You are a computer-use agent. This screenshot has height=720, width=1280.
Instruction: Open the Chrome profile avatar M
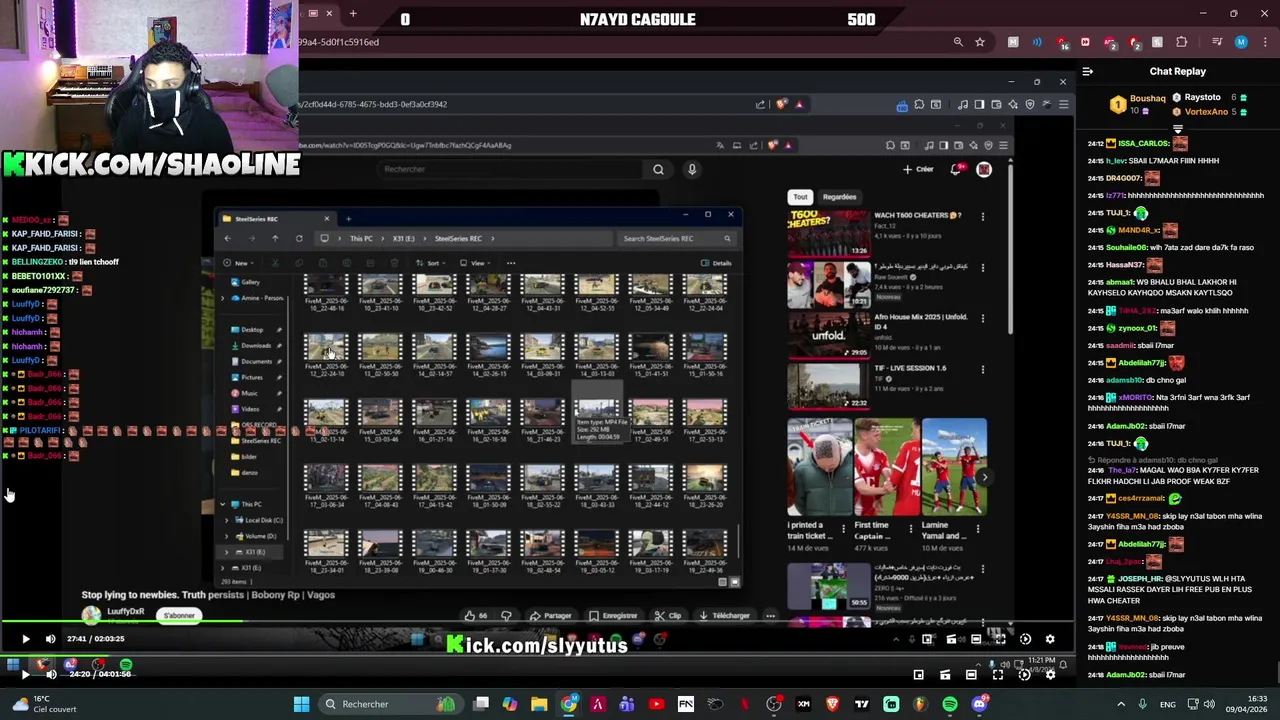click(1241, 42)
